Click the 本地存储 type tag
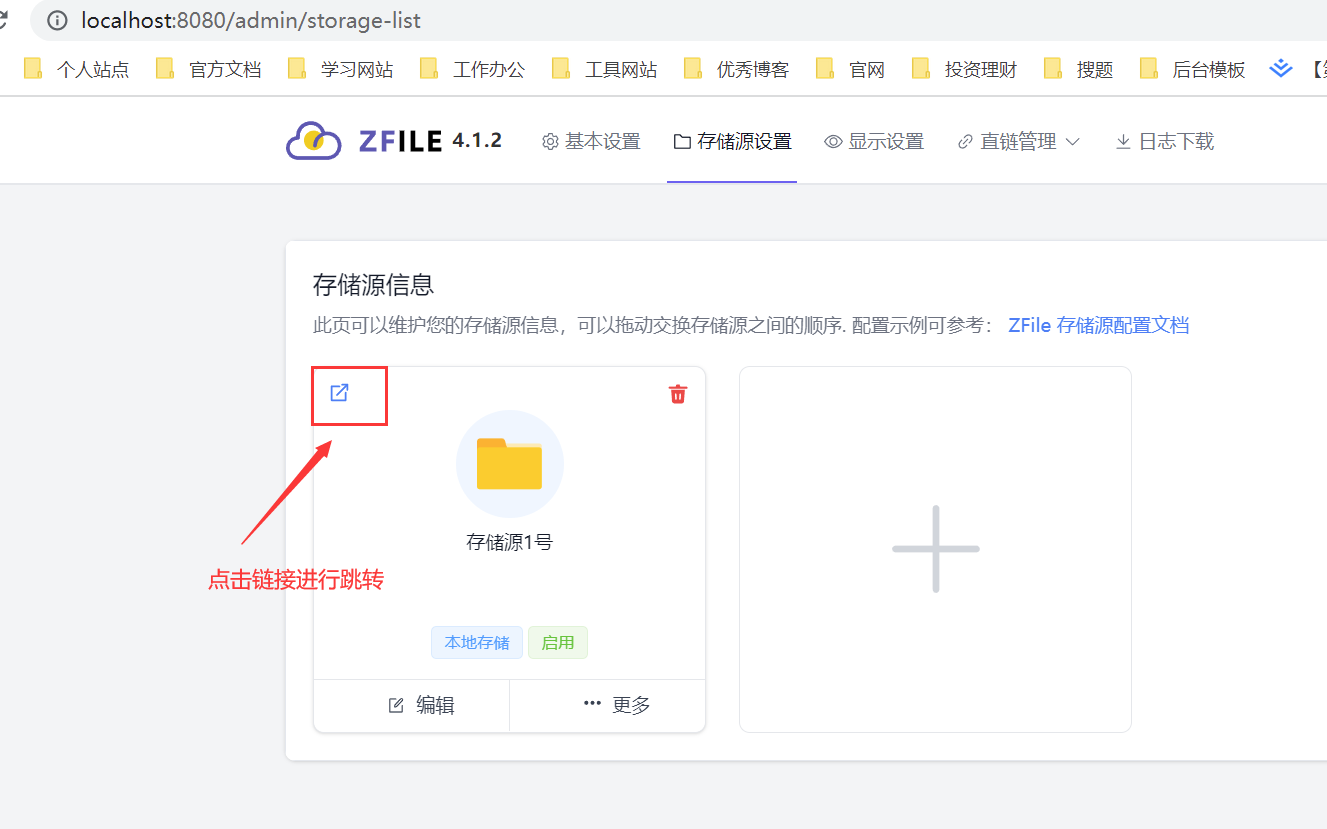Image resolution: width=1327 pixels, height=829 pixels. (x=477, y=642)
